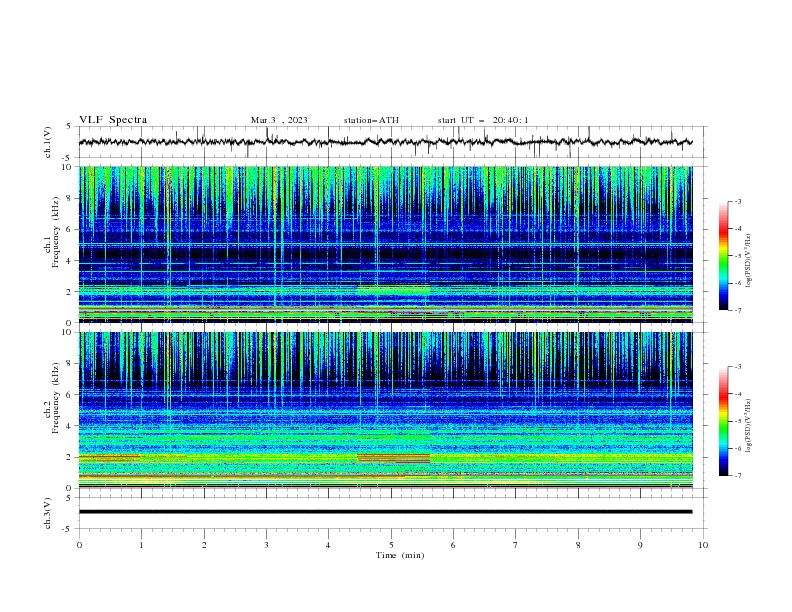Screen dimensions: 792x612
Task: Click the ch.3 flat black trace
Action: [385, 512]
